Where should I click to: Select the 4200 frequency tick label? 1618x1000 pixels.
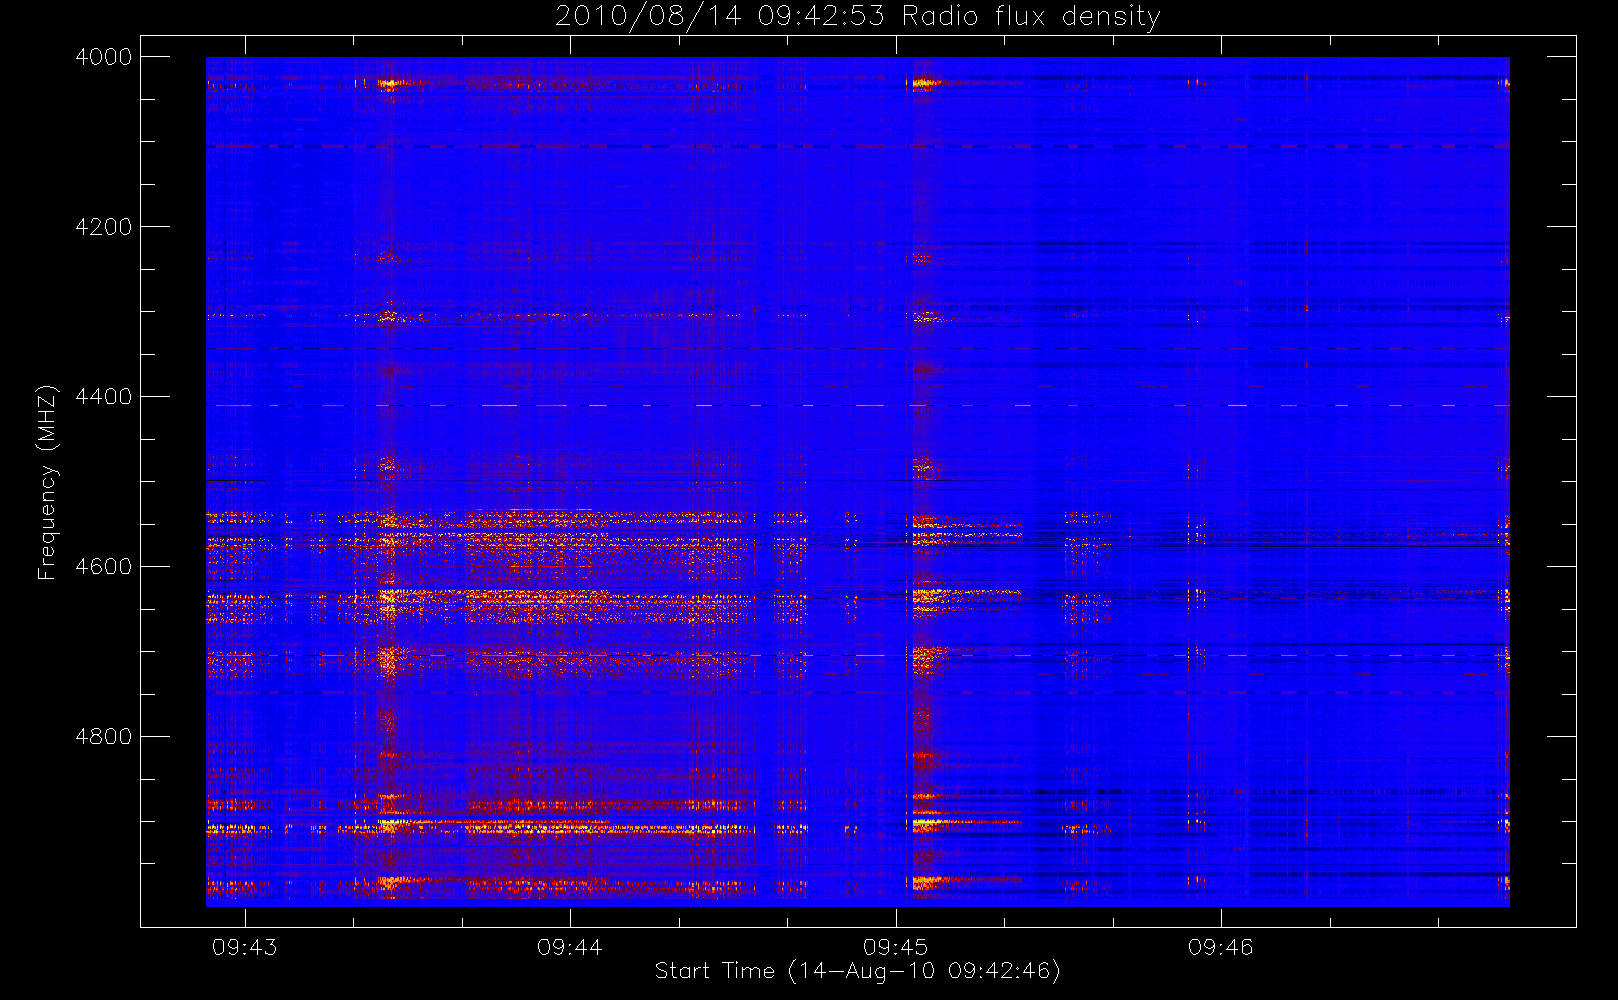pyautogui.click(x=104, y=227)
